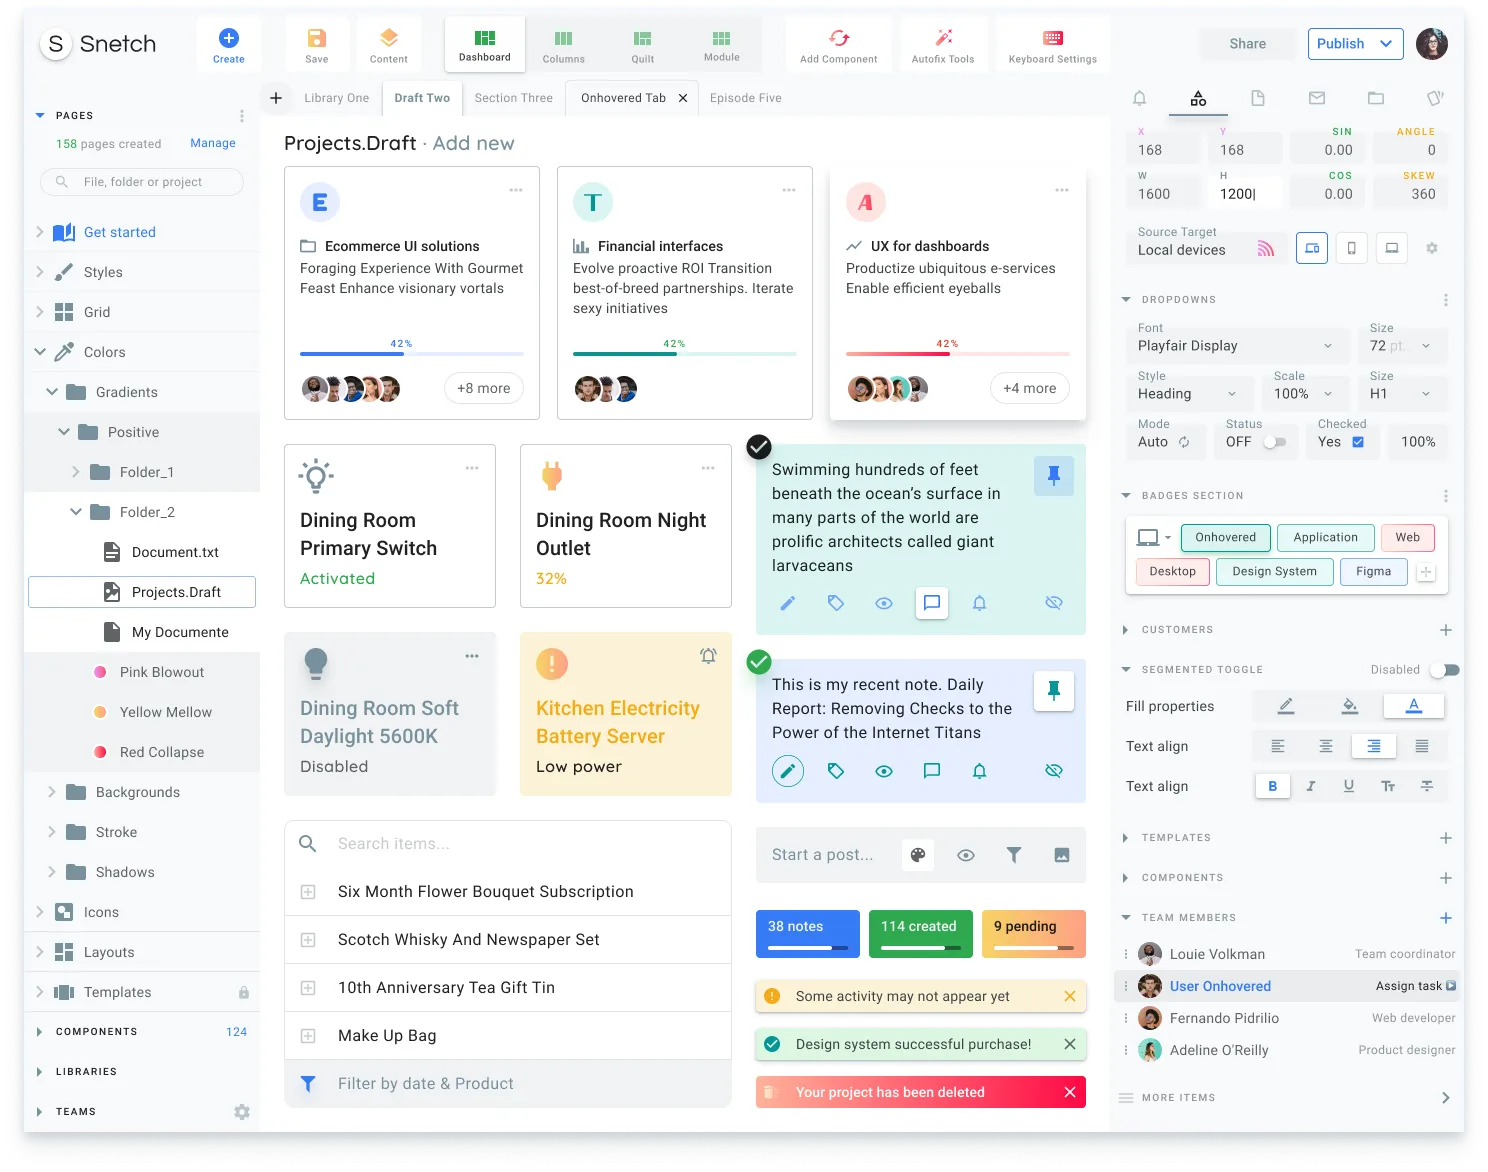Hide the Daily Report note with the eye-slash toggle
This screenshot has height=1172, width=1488.
pyautogui.click(x=1053, y=770)
